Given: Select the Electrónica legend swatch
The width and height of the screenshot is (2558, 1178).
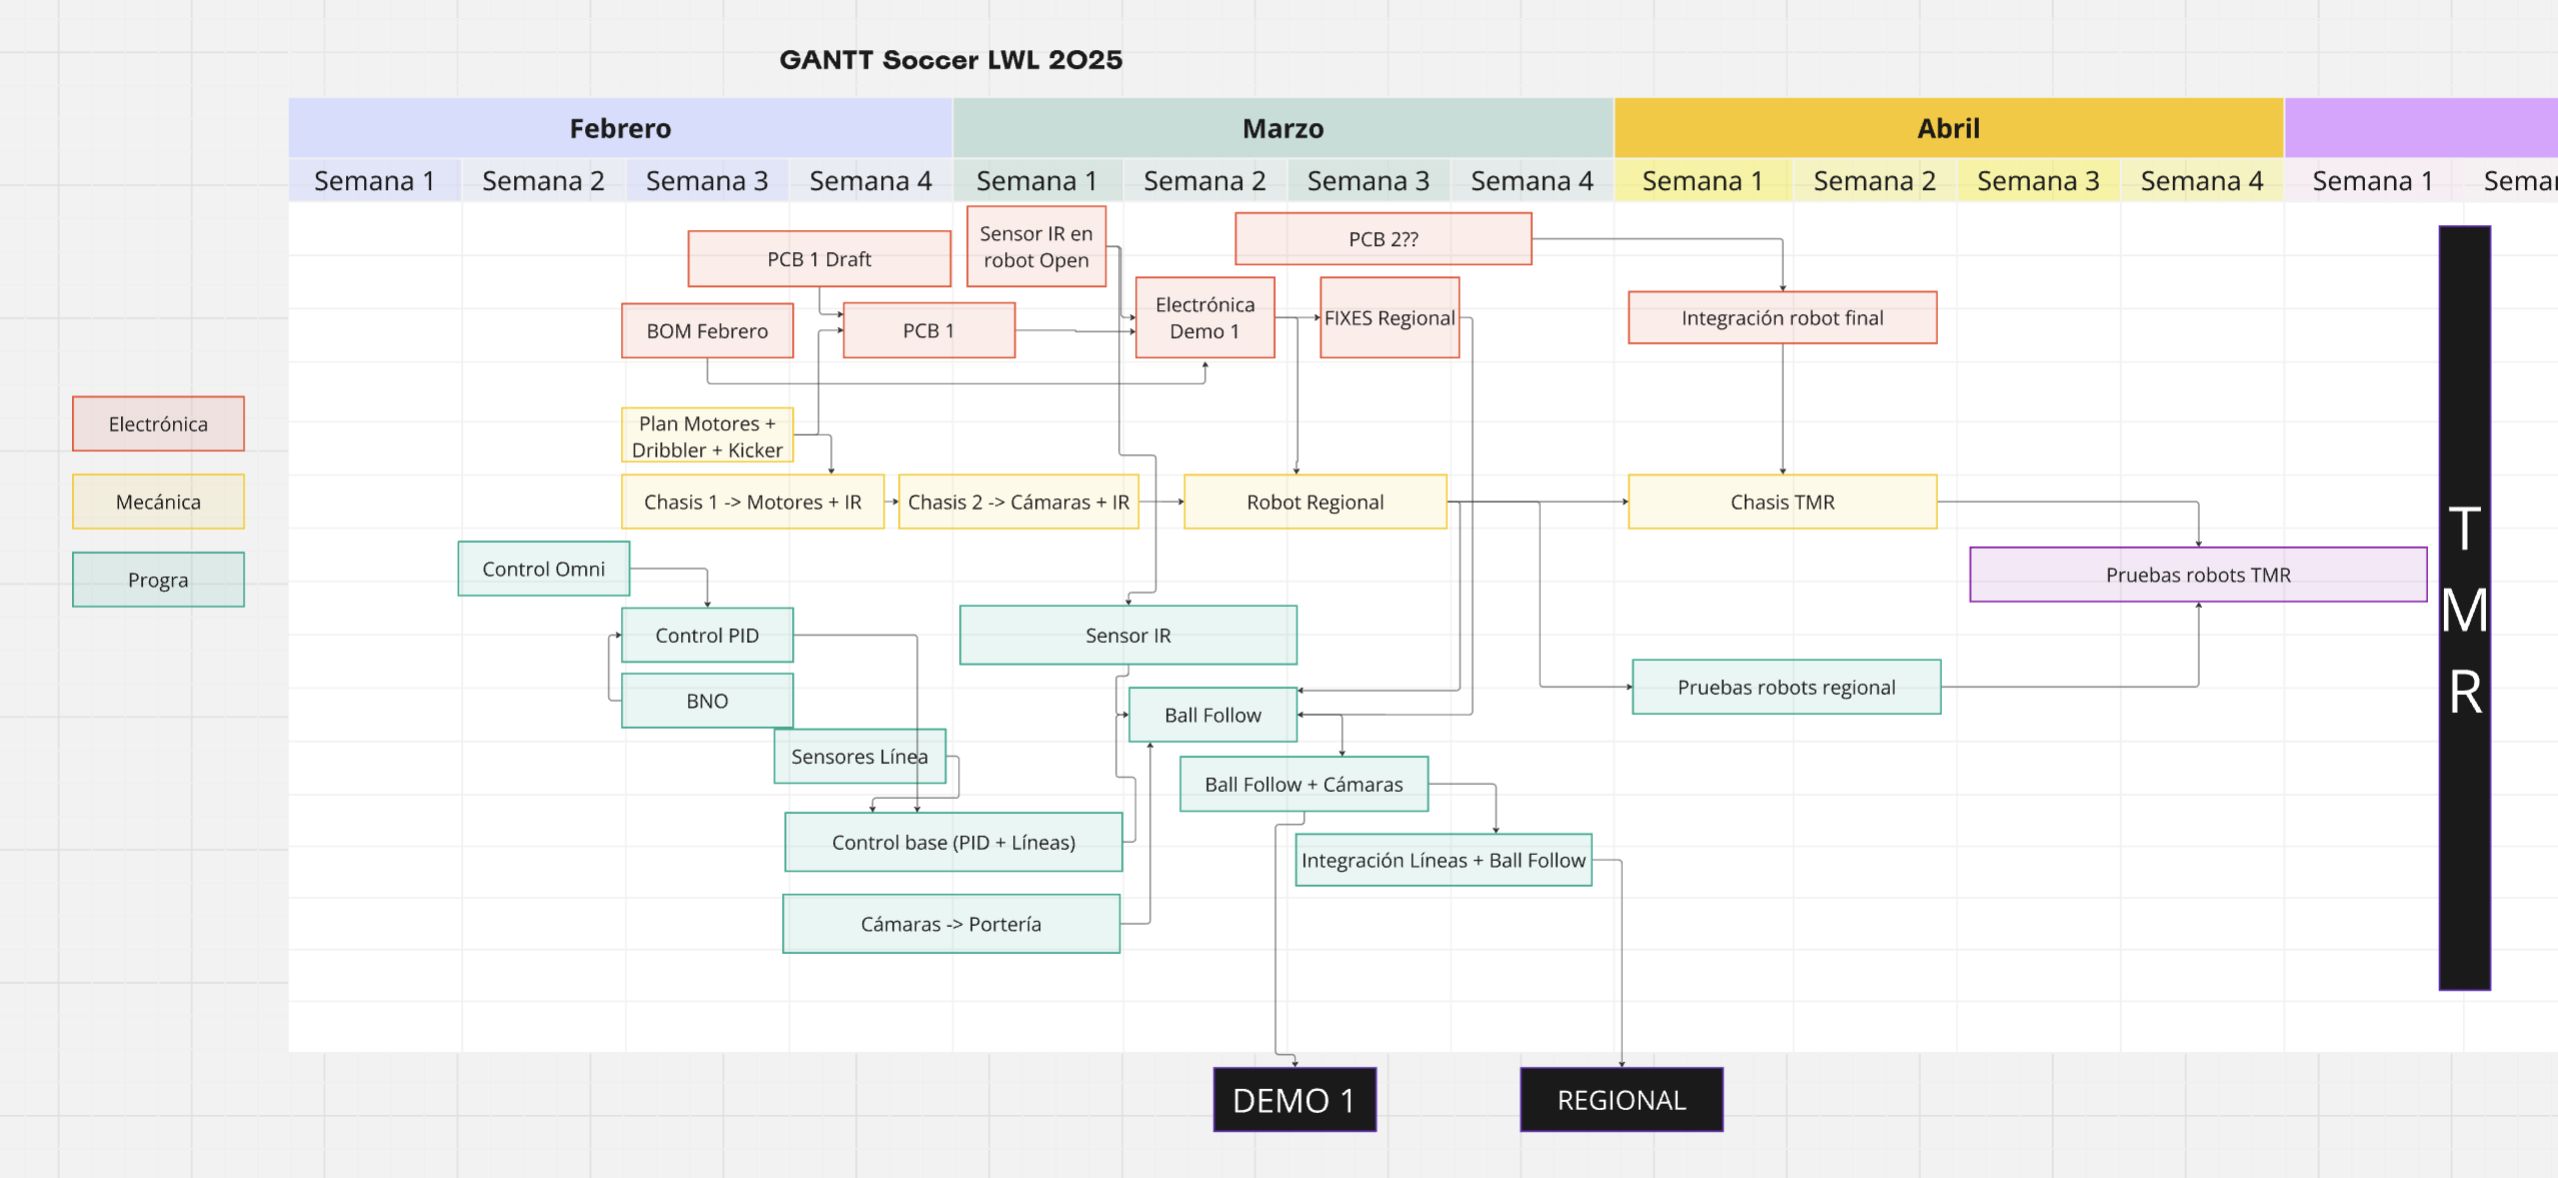Looking at the screenshot, I should (158, 424).
